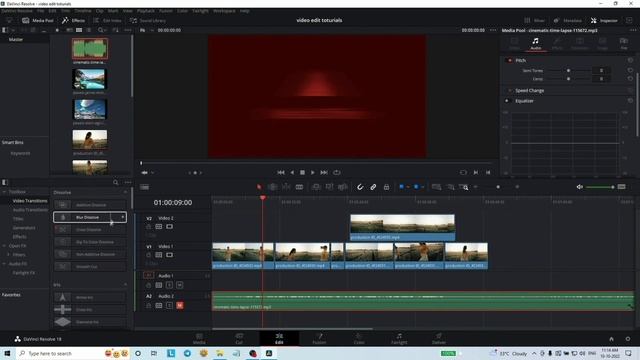Image resolution: width=640 pixels, height=360 pixels.
Task: Open the Mixer panel
Action: tap(535, 20)
